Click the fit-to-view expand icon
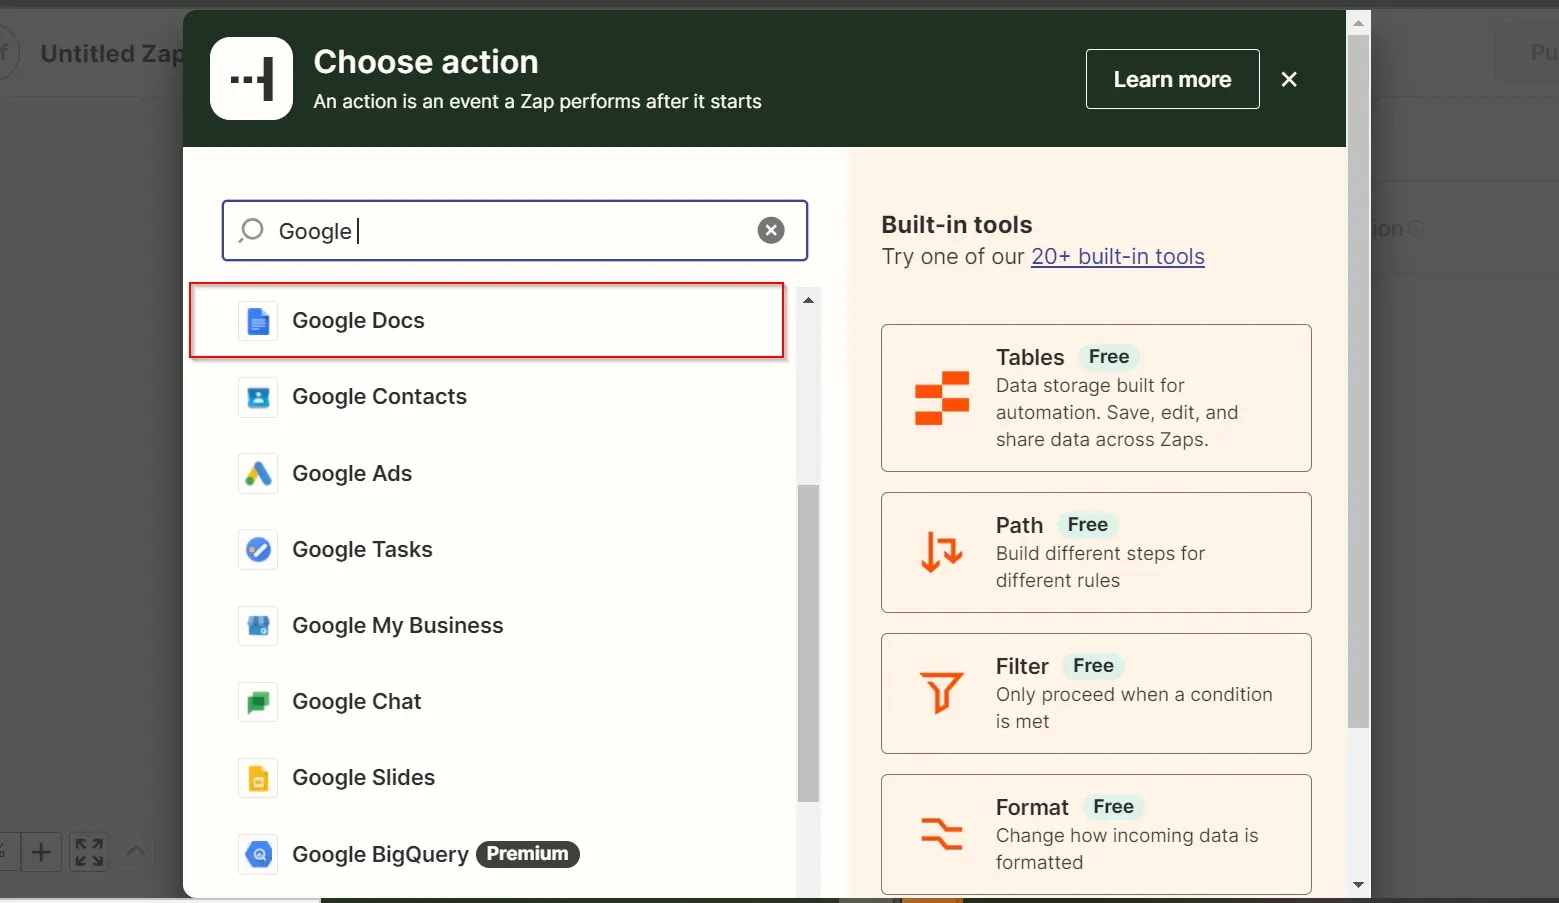1559x903 pixels. click(x=89, y=852)
